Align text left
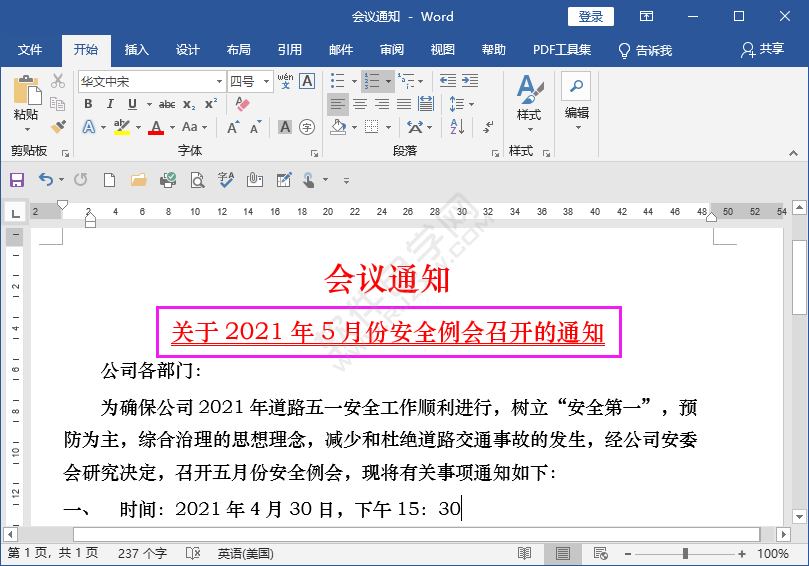 click(337, 104)
